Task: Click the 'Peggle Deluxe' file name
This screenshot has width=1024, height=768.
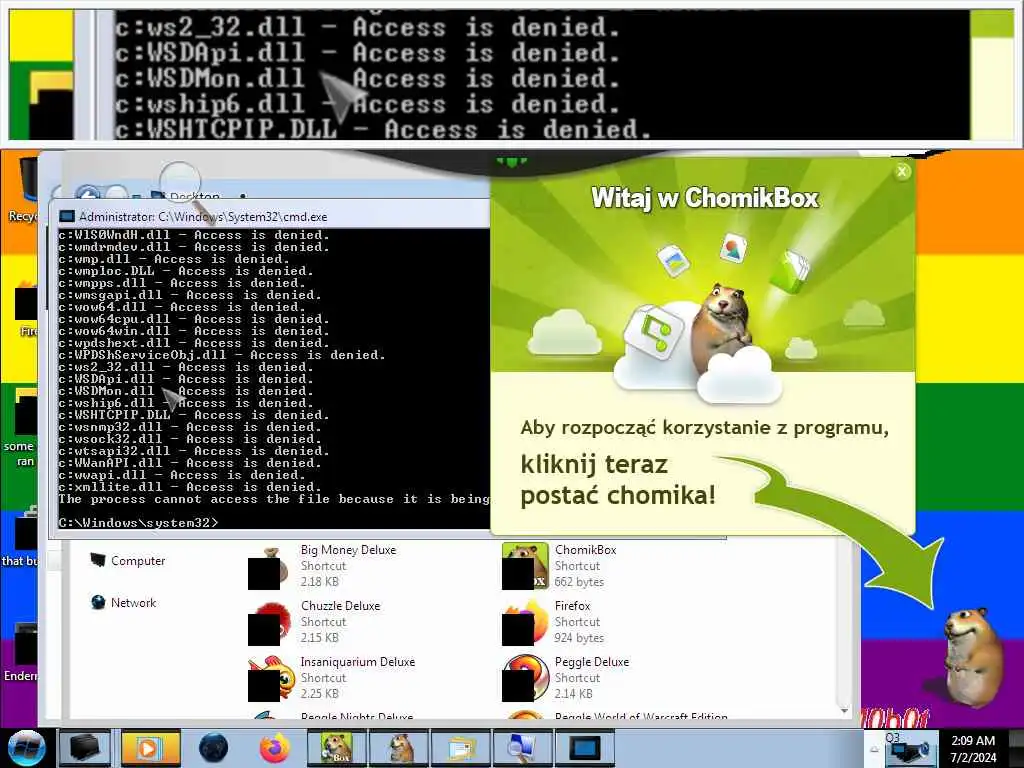Action: 592,662
